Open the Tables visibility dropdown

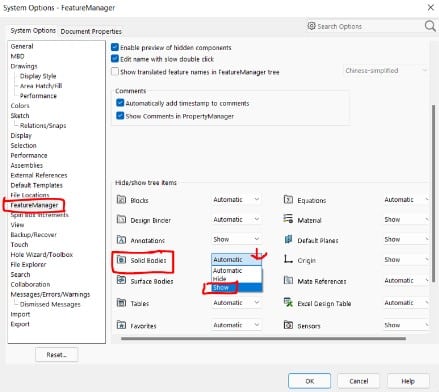click(x=236, y=303)
